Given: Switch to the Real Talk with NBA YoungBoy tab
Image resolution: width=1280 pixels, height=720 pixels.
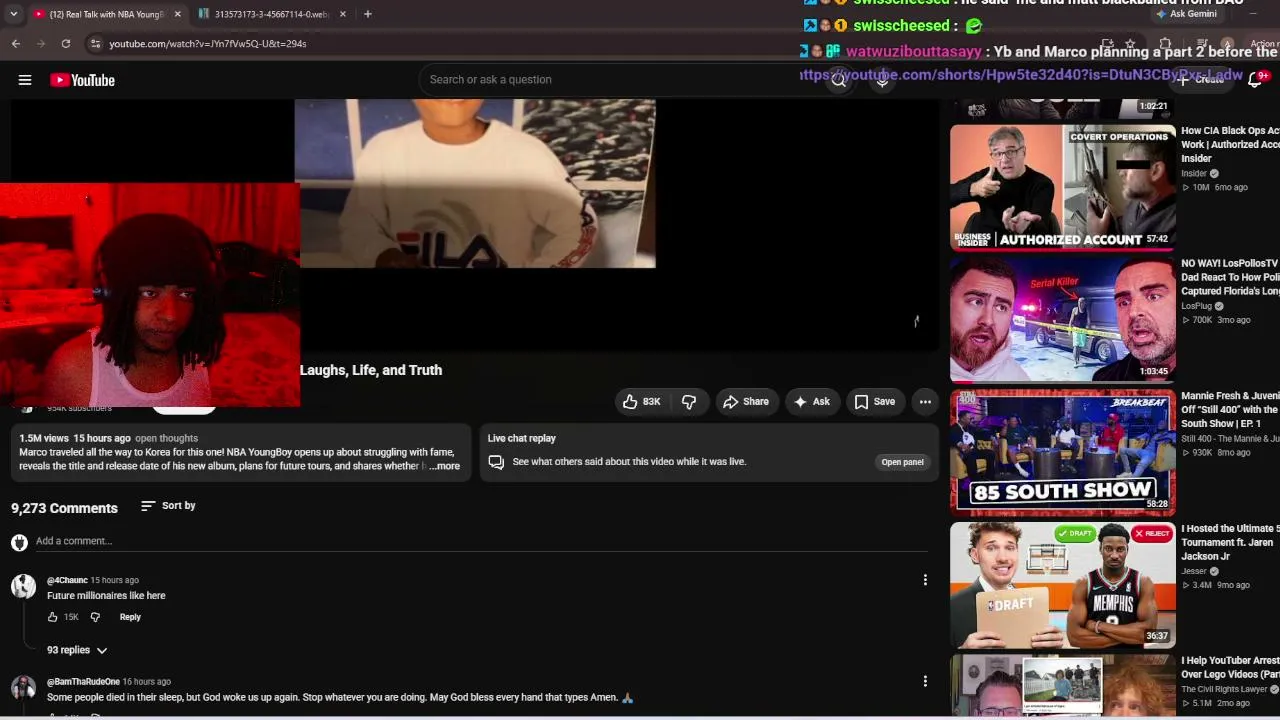Looking at the screenshot, I should click(107, 14).
